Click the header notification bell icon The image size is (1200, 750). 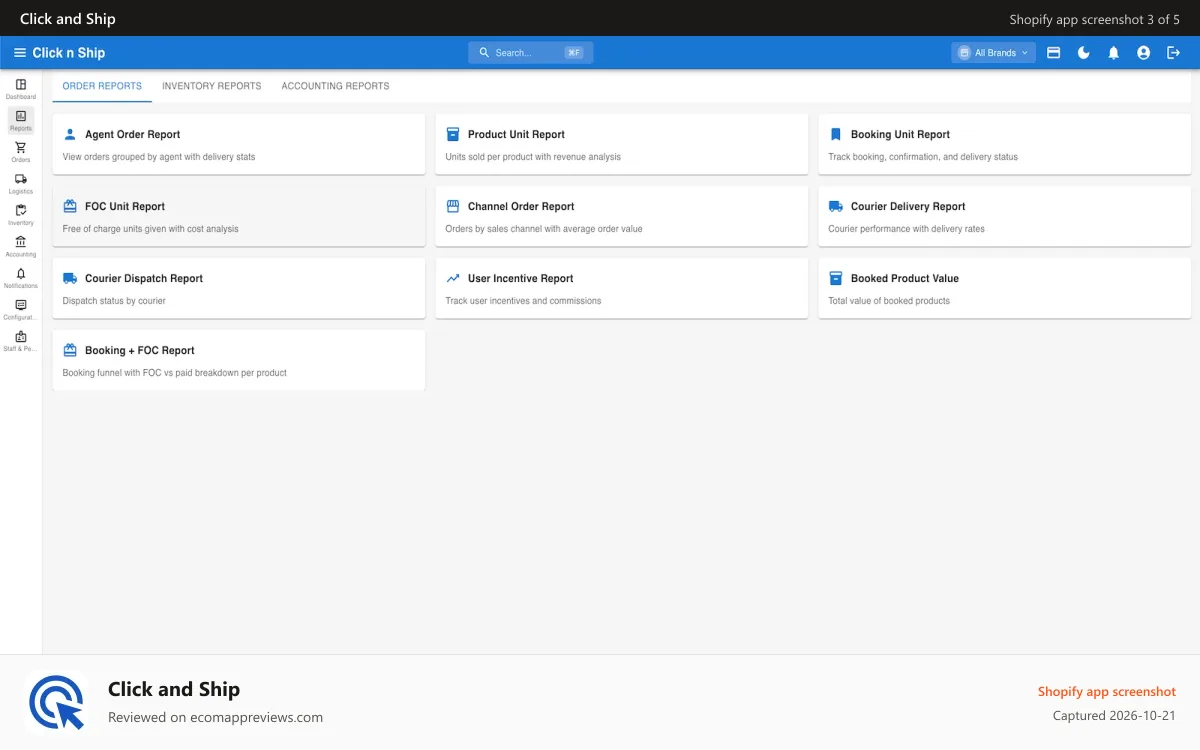tap(1114, 53)
